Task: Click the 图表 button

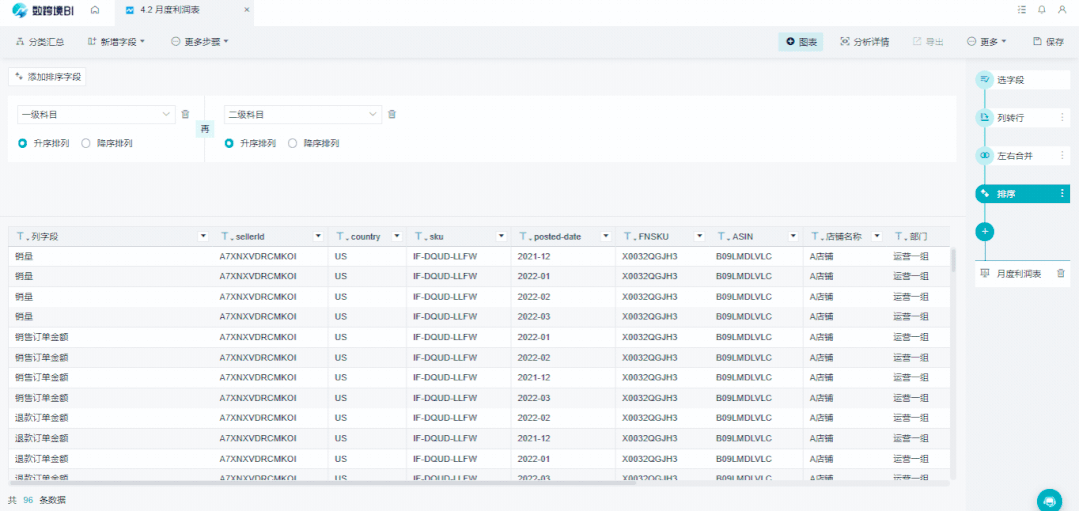Action: 800,42
